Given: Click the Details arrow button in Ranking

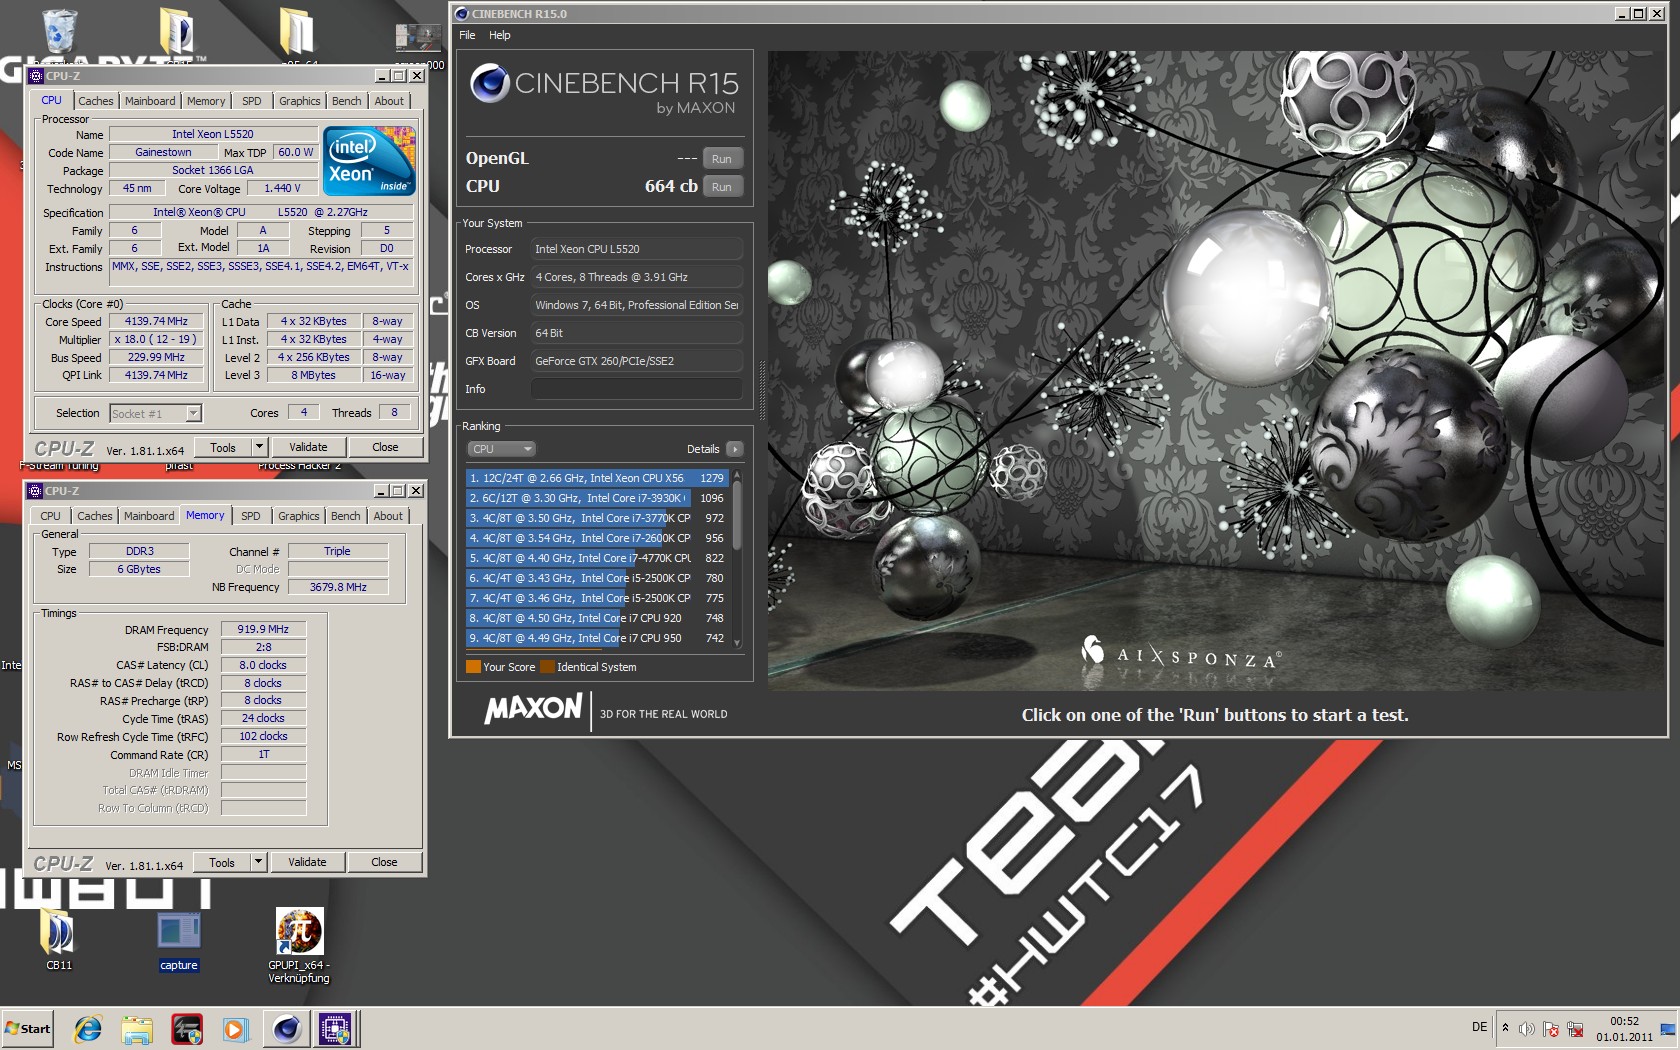Looking at the screenshot, I should [735, 449].
